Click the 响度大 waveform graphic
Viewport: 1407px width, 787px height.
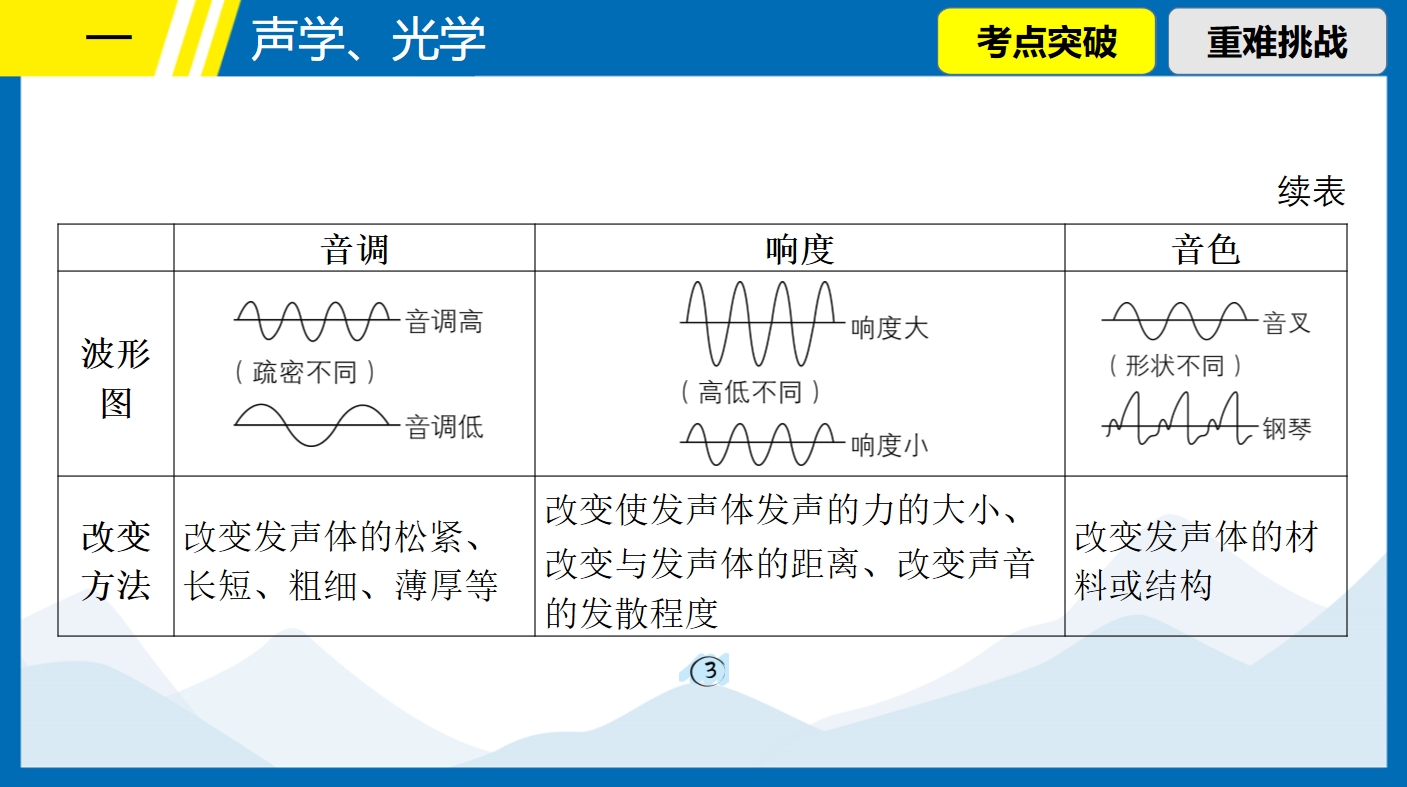tap(762, 323)
